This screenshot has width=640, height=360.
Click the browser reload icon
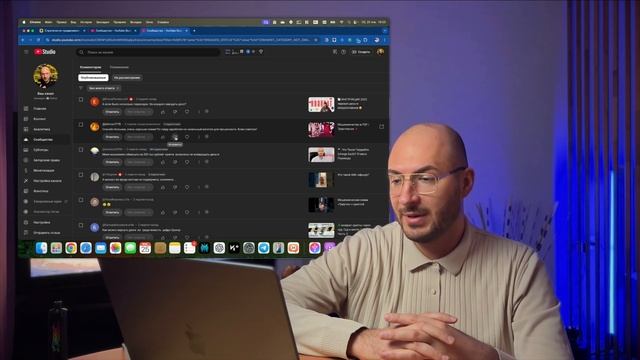pos(38,40)
